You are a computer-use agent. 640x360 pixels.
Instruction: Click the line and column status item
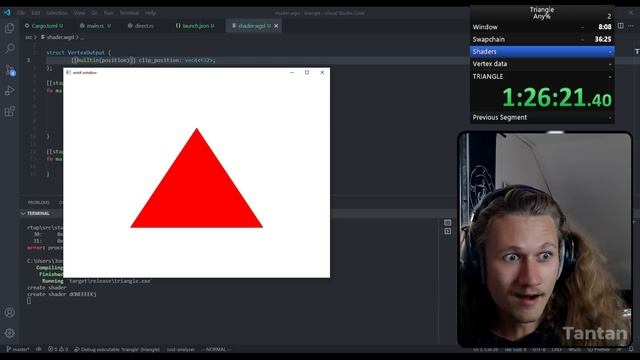(x=485, y=349)
